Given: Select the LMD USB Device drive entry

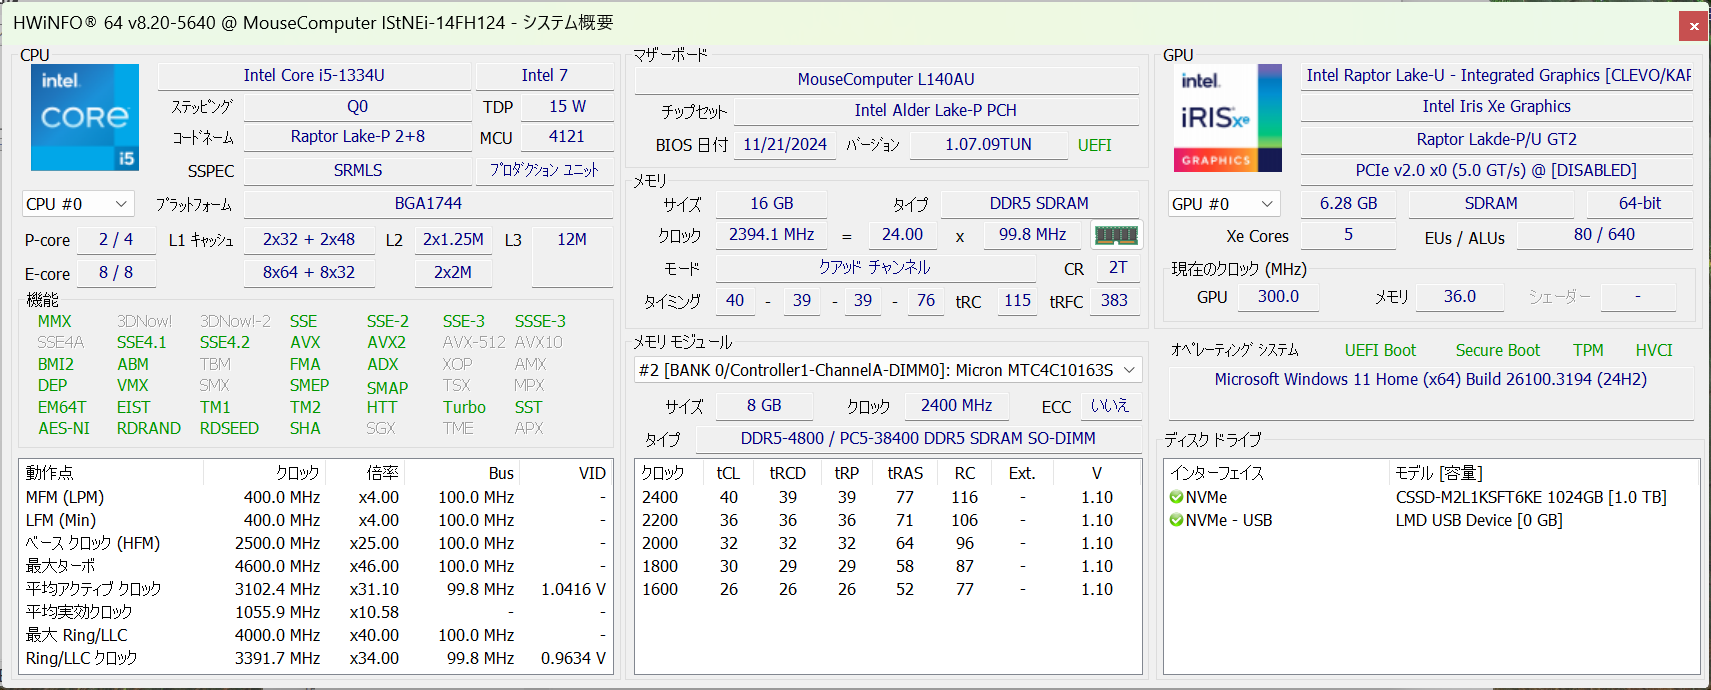Looking at the screenshot, I should 1478,520.
